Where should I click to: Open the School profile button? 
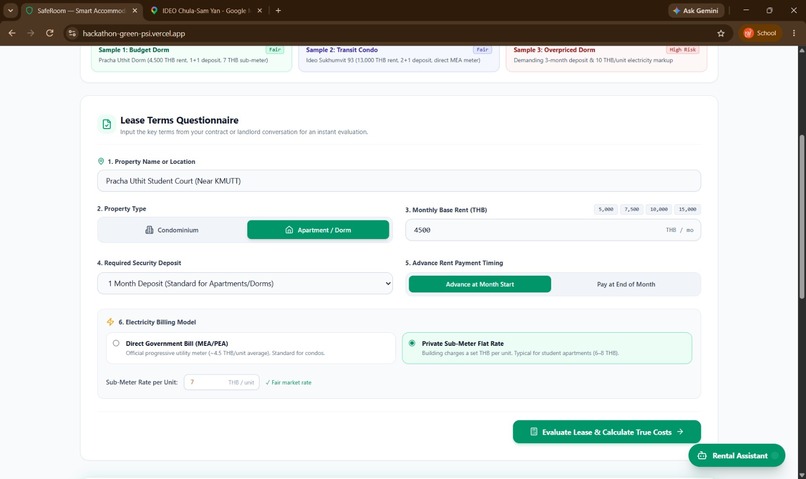[760, 33]
